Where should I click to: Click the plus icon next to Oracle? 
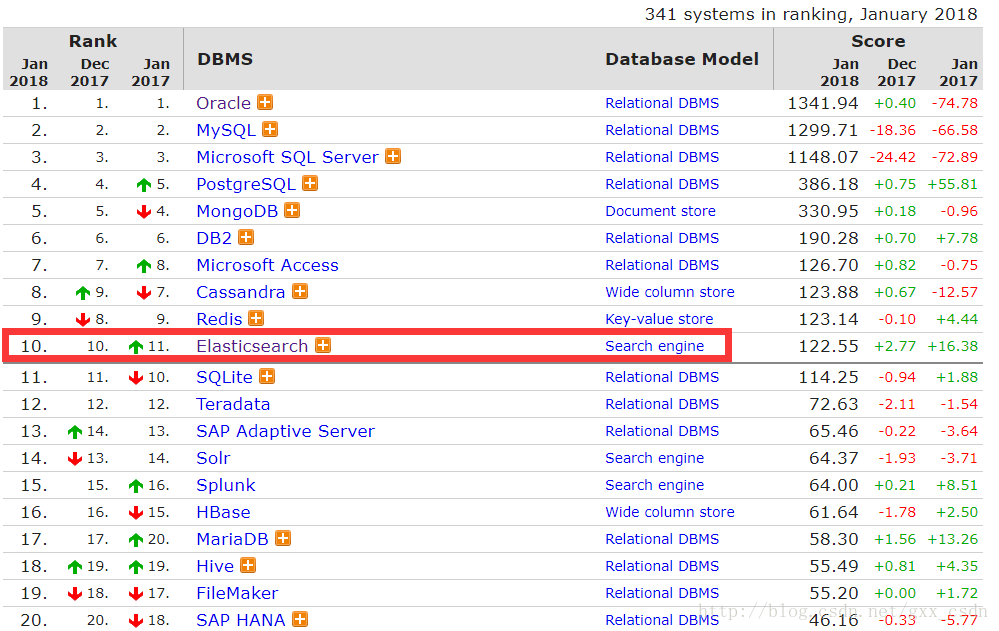[265, 102]
